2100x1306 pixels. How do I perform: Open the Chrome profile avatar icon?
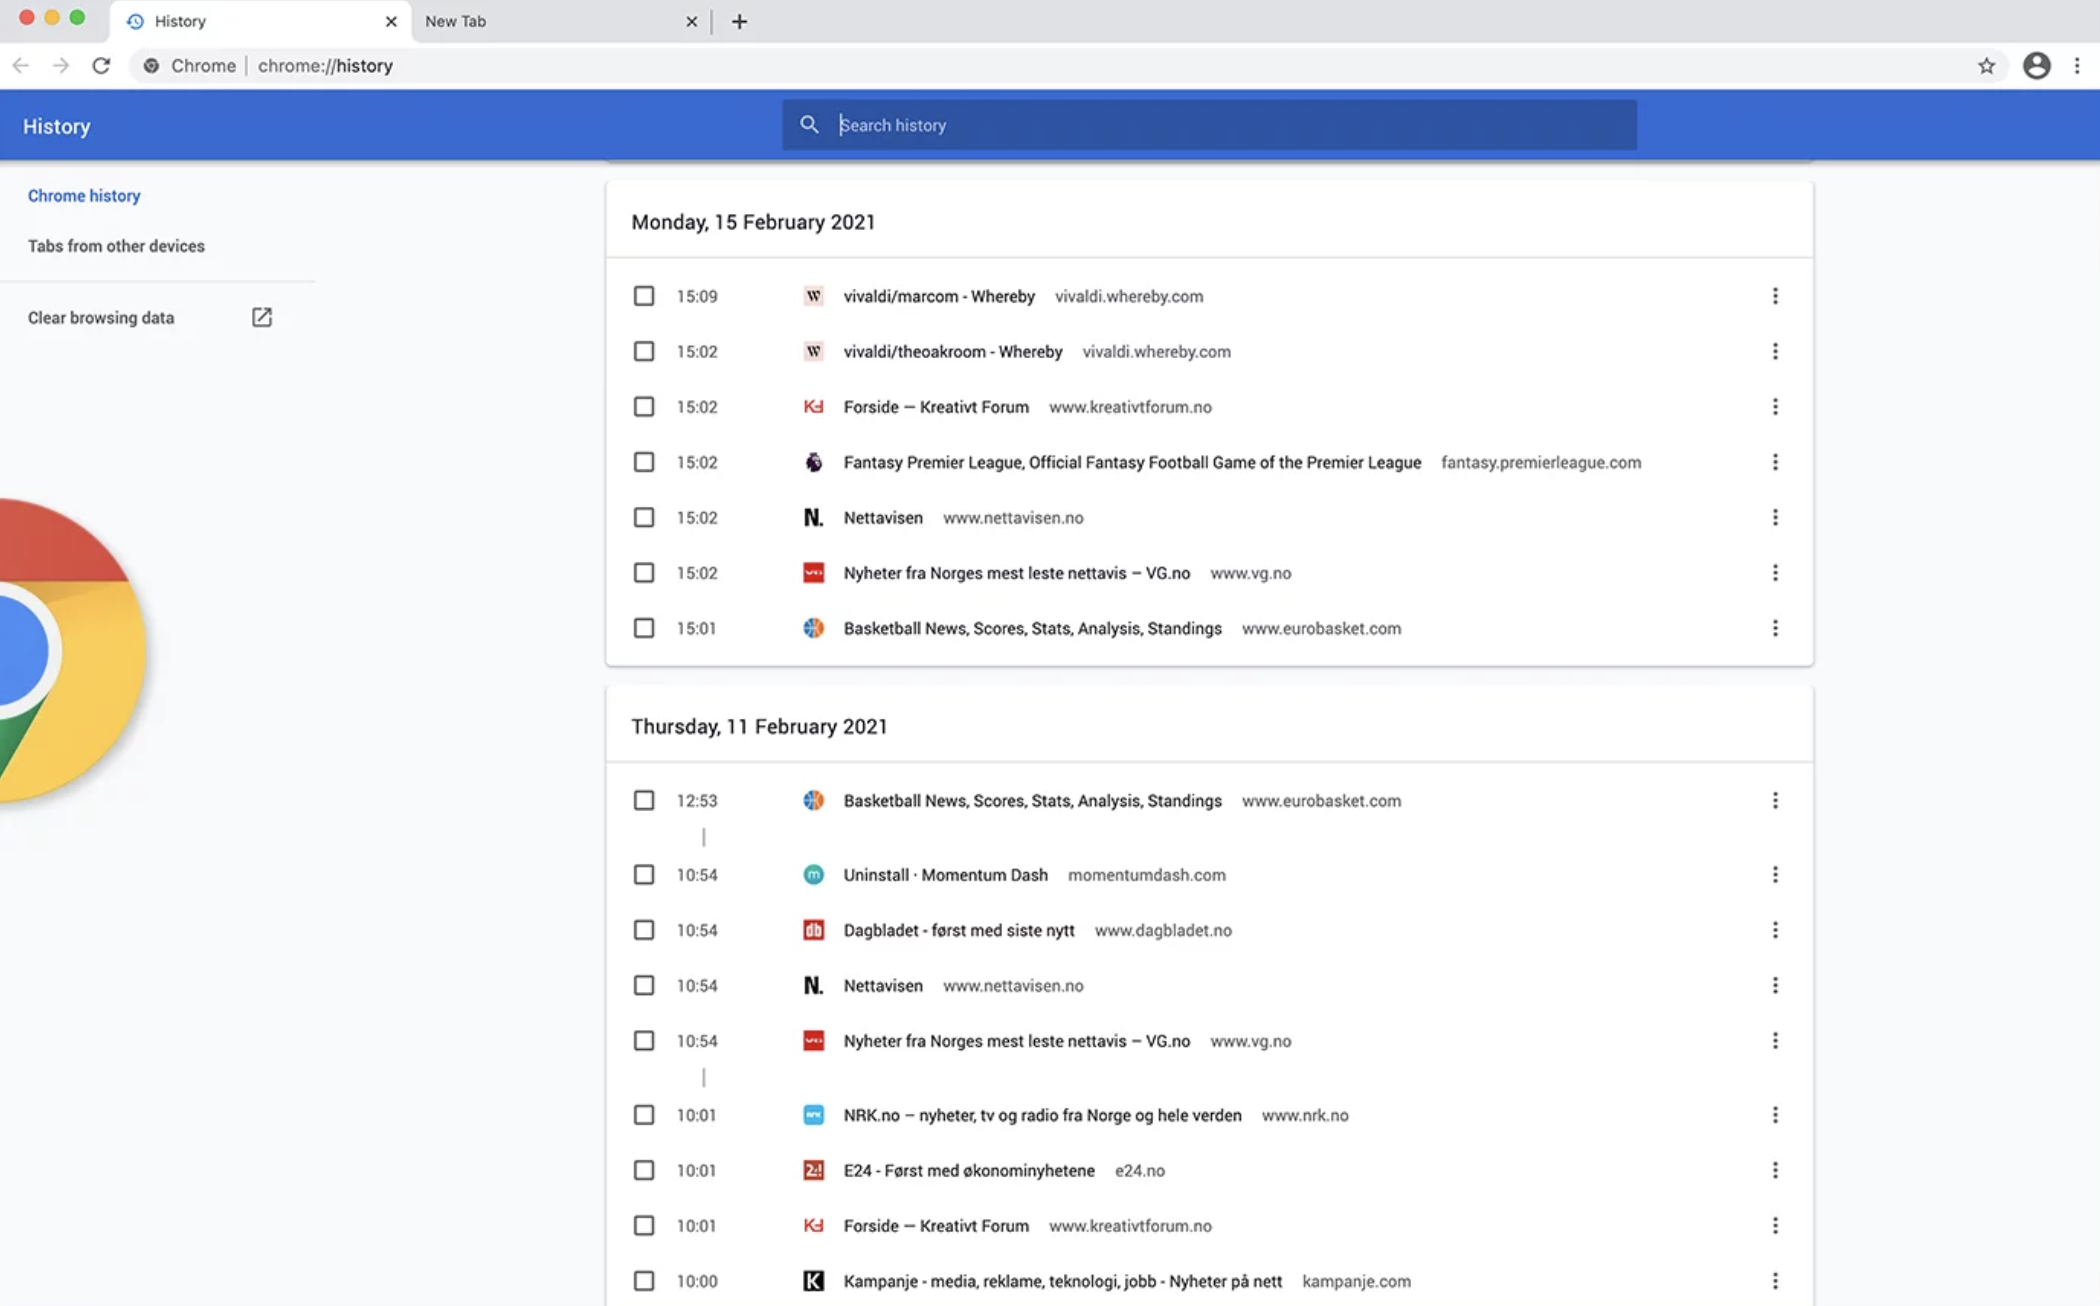point(2036,66)
